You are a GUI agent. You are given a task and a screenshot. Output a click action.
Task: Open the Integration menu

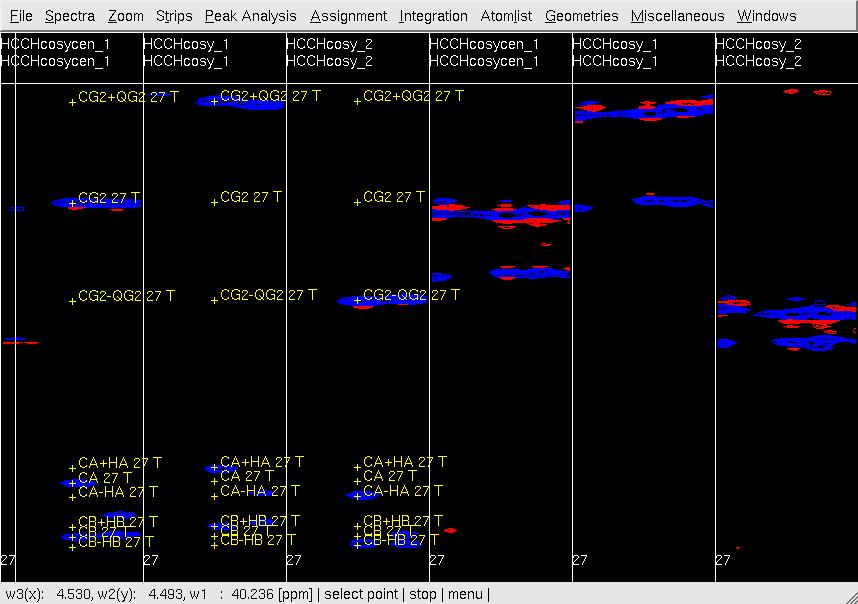pos(433,16)
